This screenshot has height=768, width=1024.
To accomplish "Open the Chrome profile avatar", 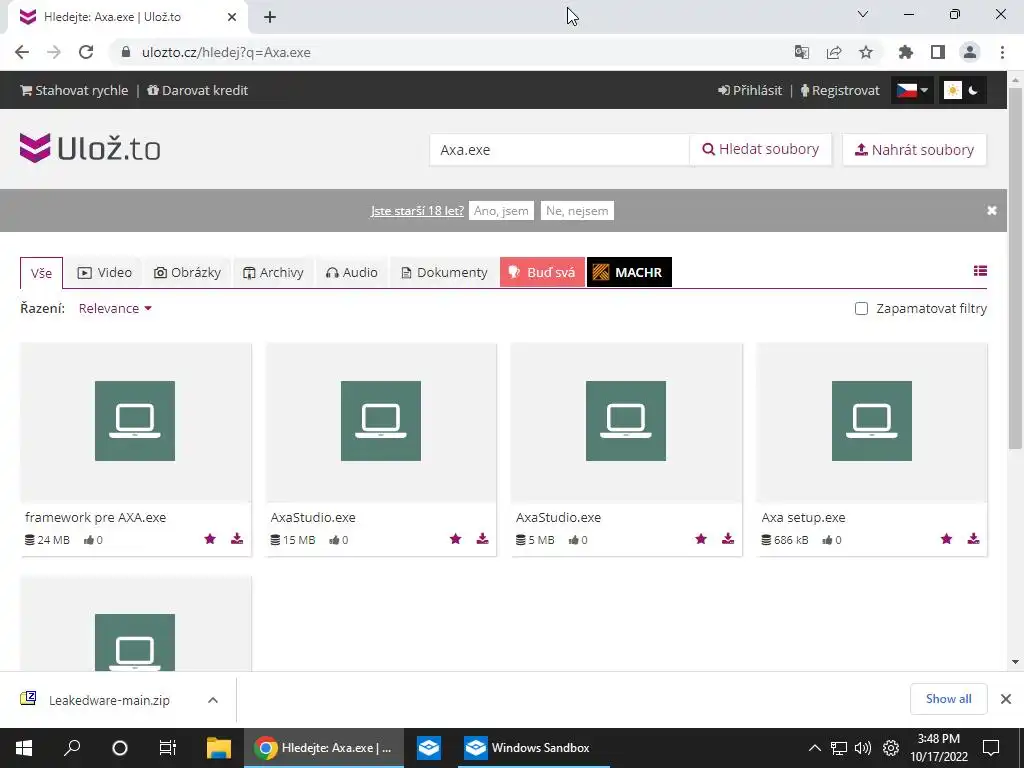I will coord(970,52).
